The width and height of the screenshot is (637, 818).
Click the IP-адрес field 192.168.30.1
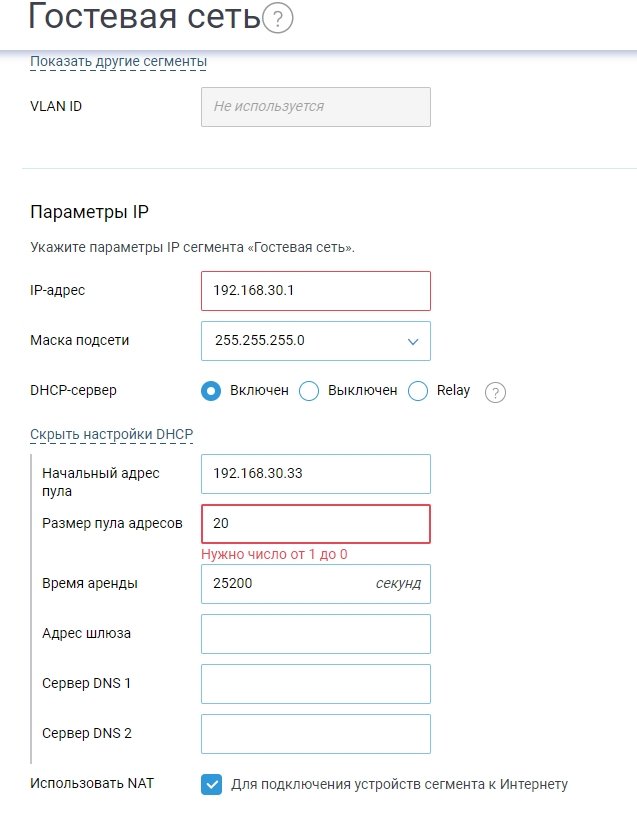[316, 291]
